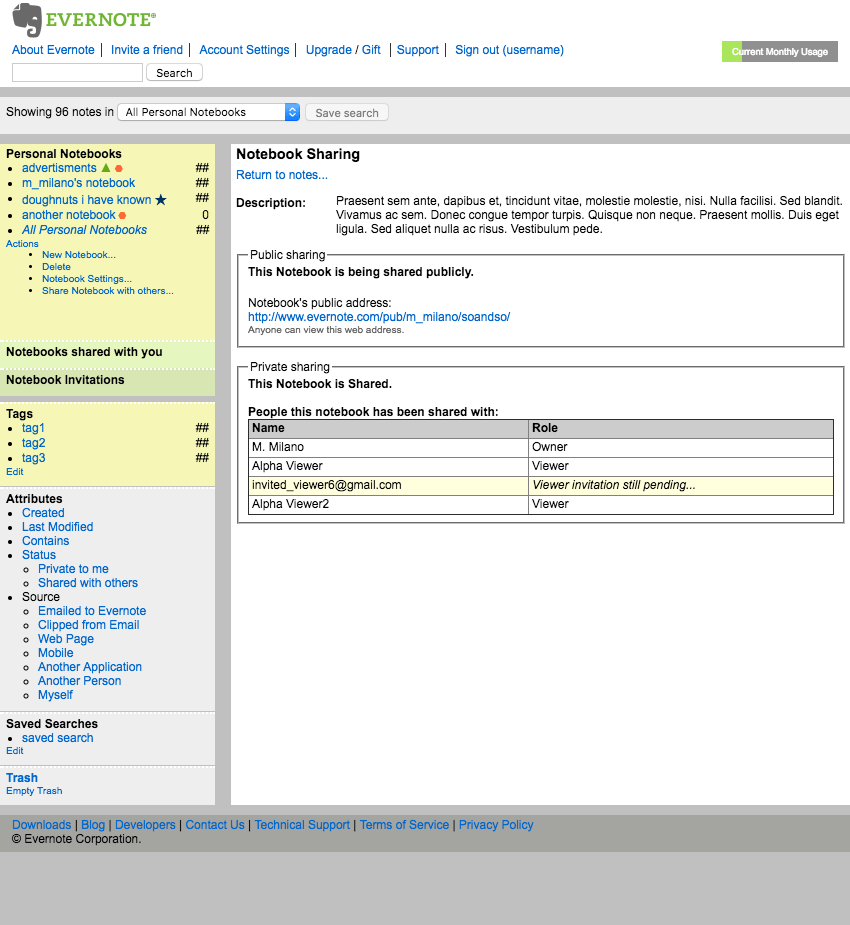Filter source Another Application

(x=90, y=667)
